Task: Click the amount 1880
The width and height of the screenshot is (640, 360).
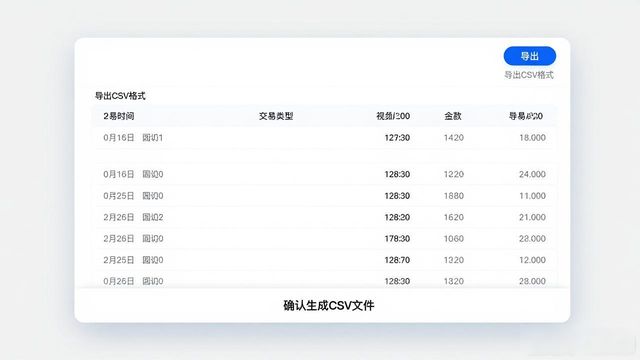Action: coord(454,196)
